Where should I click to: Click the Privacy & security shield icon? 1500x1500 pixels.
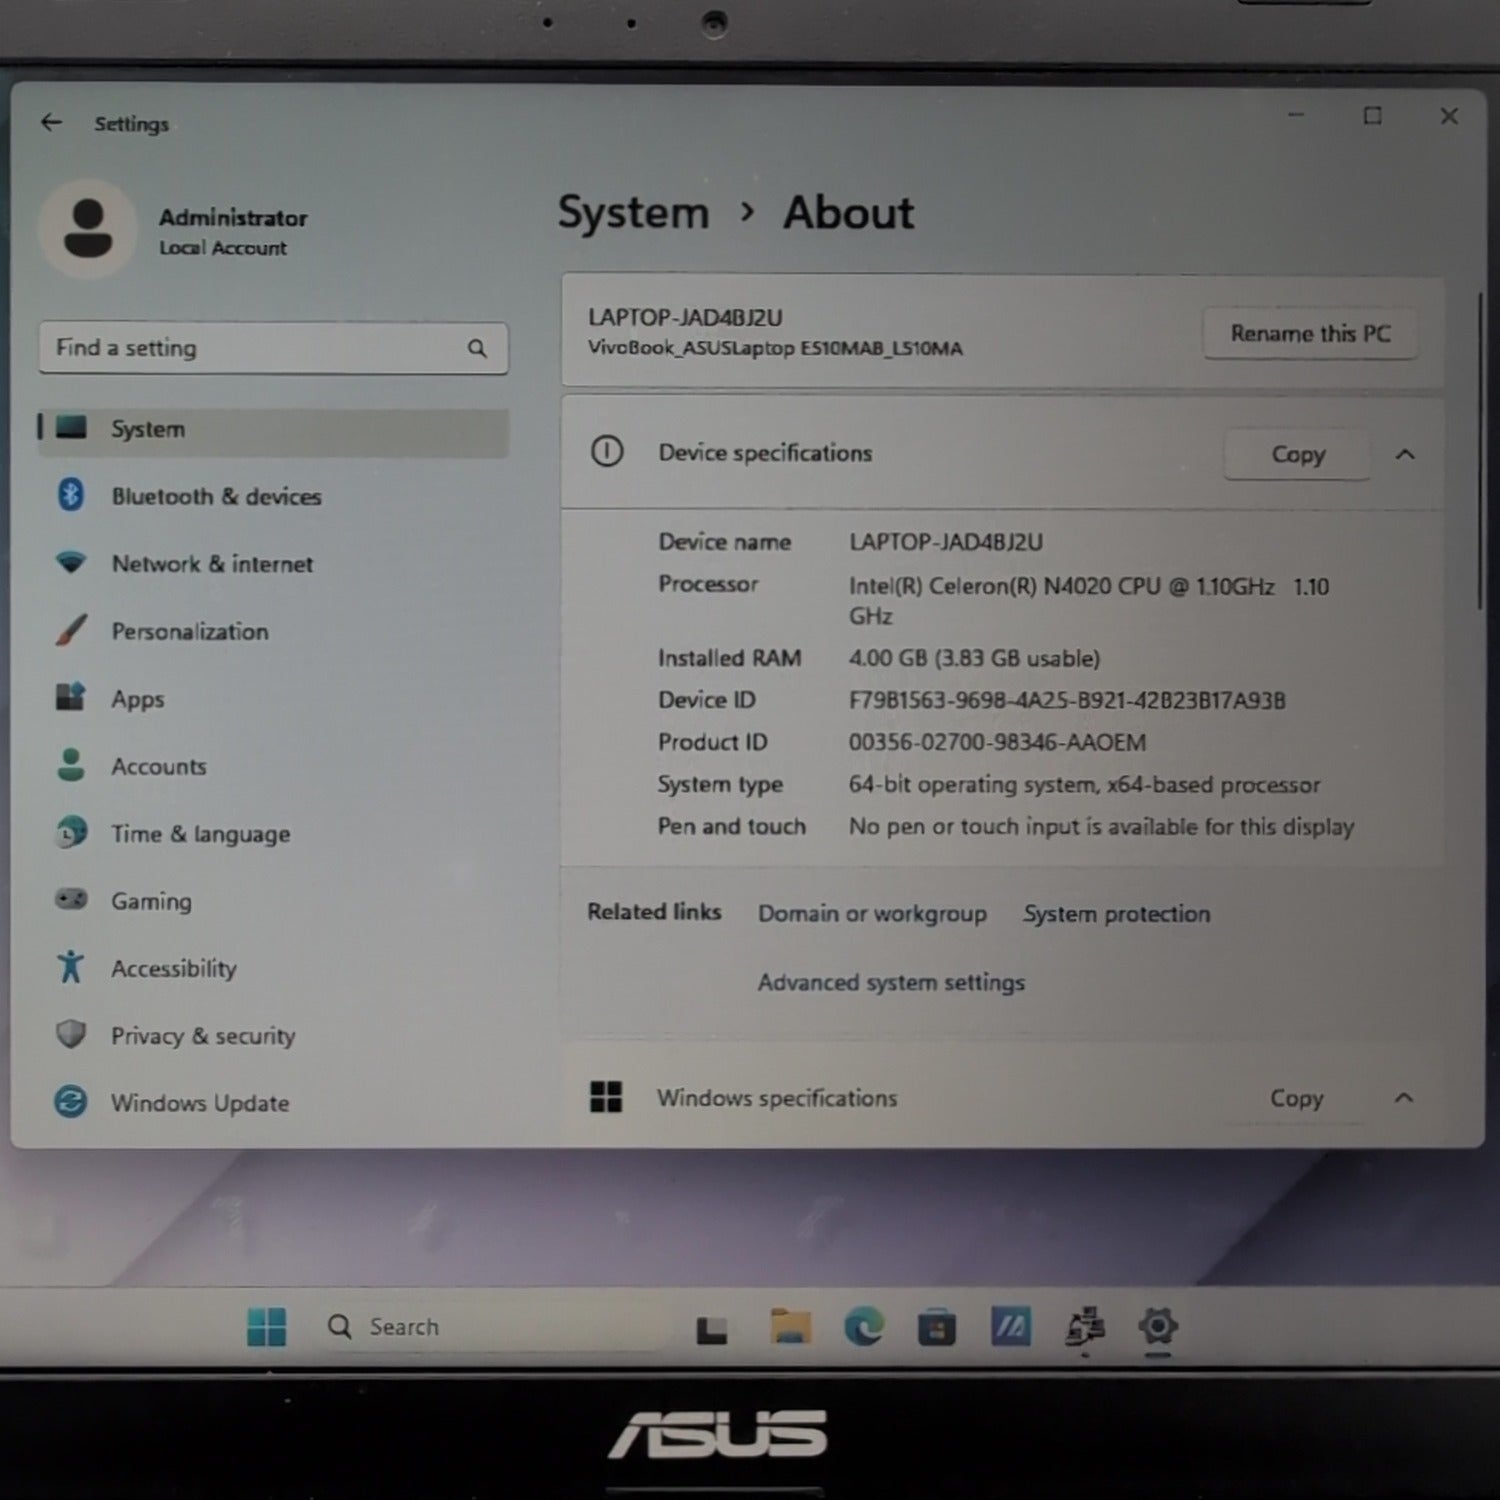(71, 1034)
